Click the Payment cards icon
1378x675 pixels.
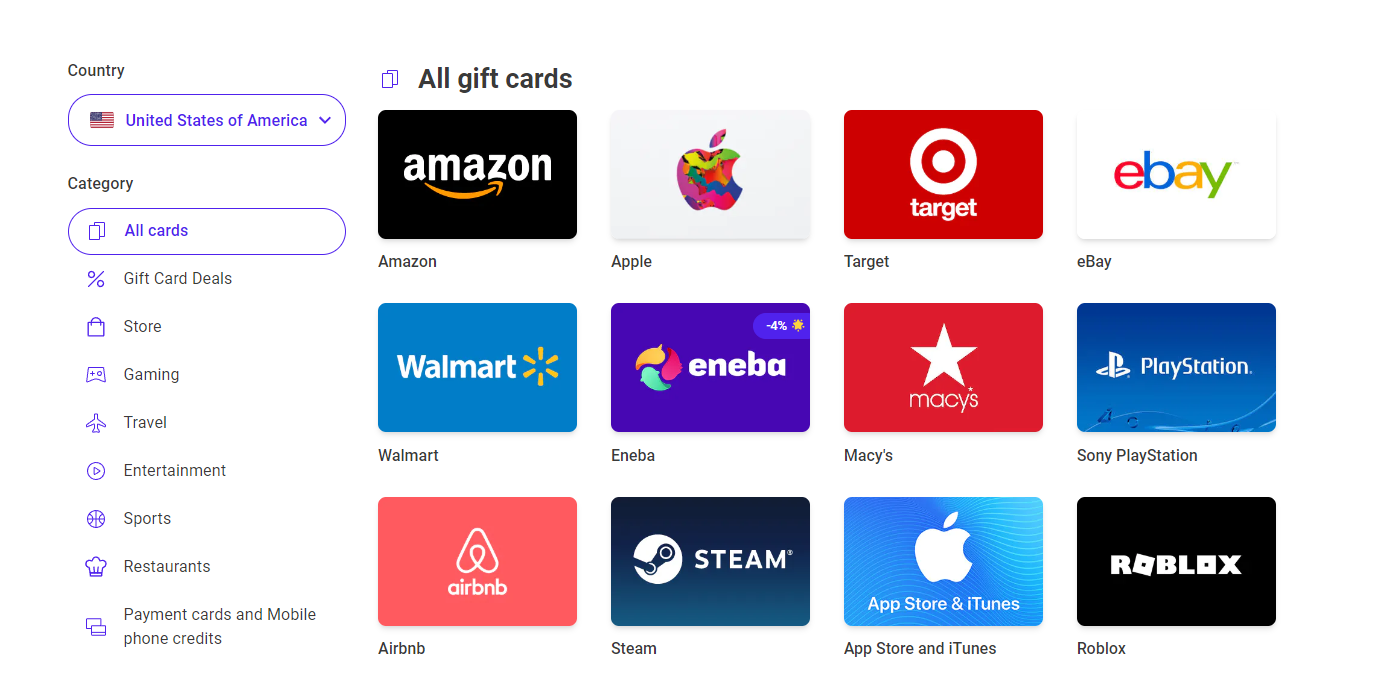point(96,627)
